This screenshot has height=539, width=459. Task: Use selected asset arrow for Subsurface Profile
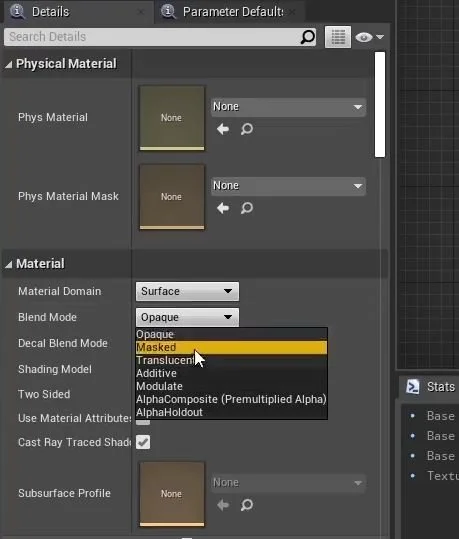click(223, 505)
